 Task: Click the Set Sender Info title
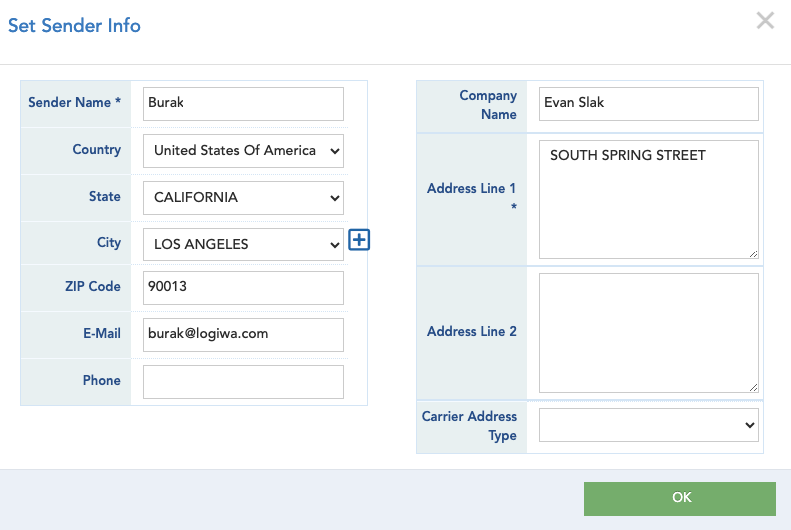[x=74, y=26]
